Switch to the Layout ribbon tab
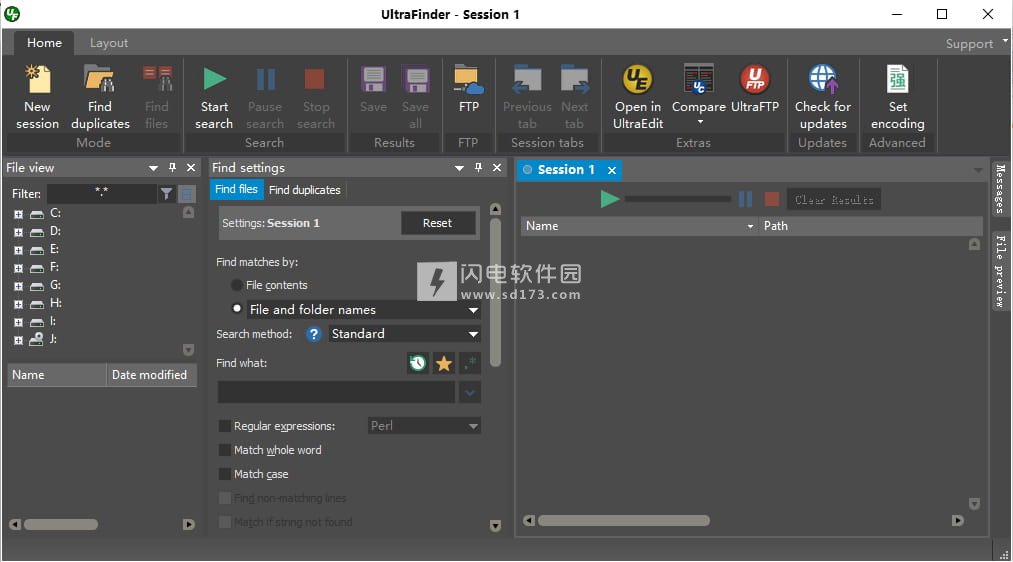This screenshot has width=1013, height=562. (x=109, y=43)
